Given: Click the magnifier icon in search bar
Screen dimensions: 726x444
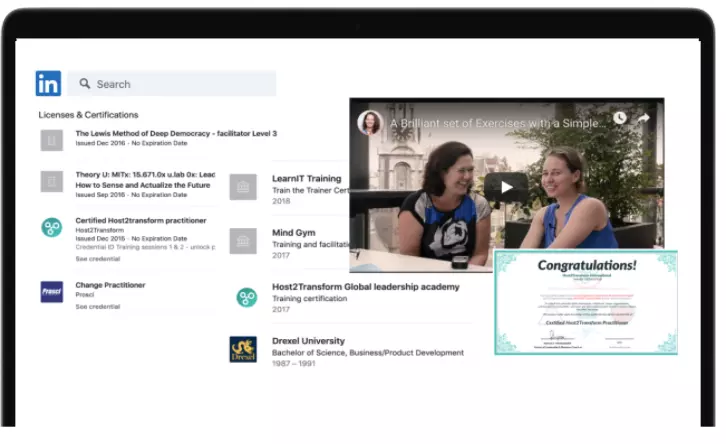Looking at the screenshot, I should tap(85, 83).
